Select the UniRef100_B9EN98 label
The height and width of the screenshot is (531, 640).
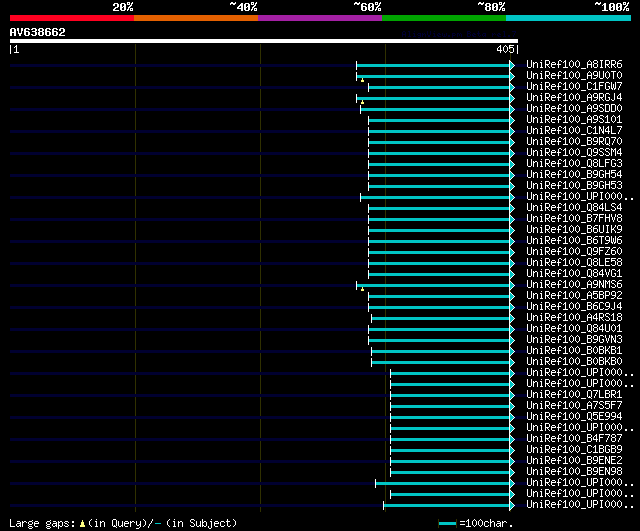pos(574,472)
